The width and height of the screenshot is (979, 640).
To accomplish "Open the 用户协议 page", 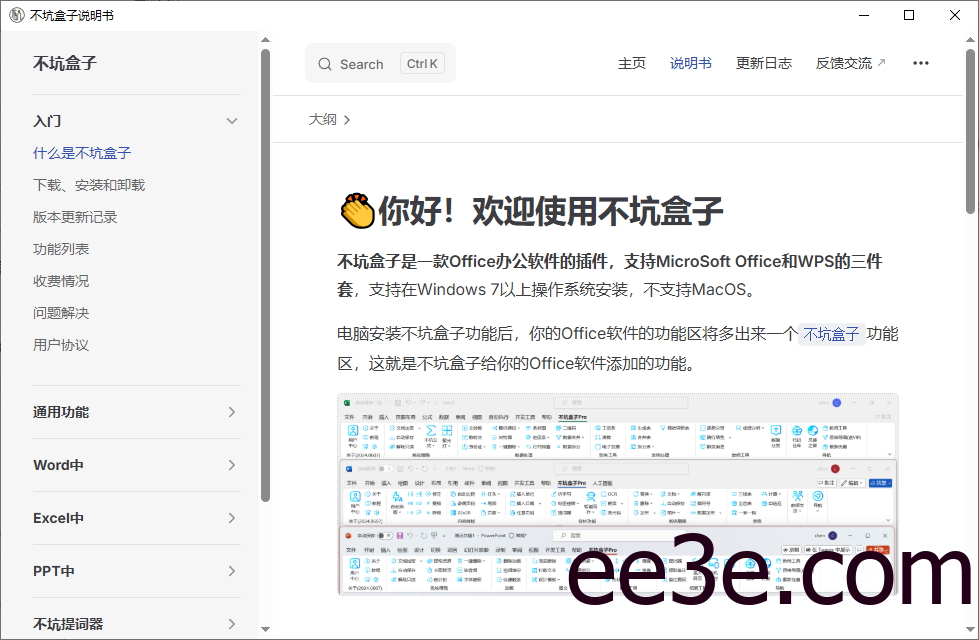I will click(63, 344).
